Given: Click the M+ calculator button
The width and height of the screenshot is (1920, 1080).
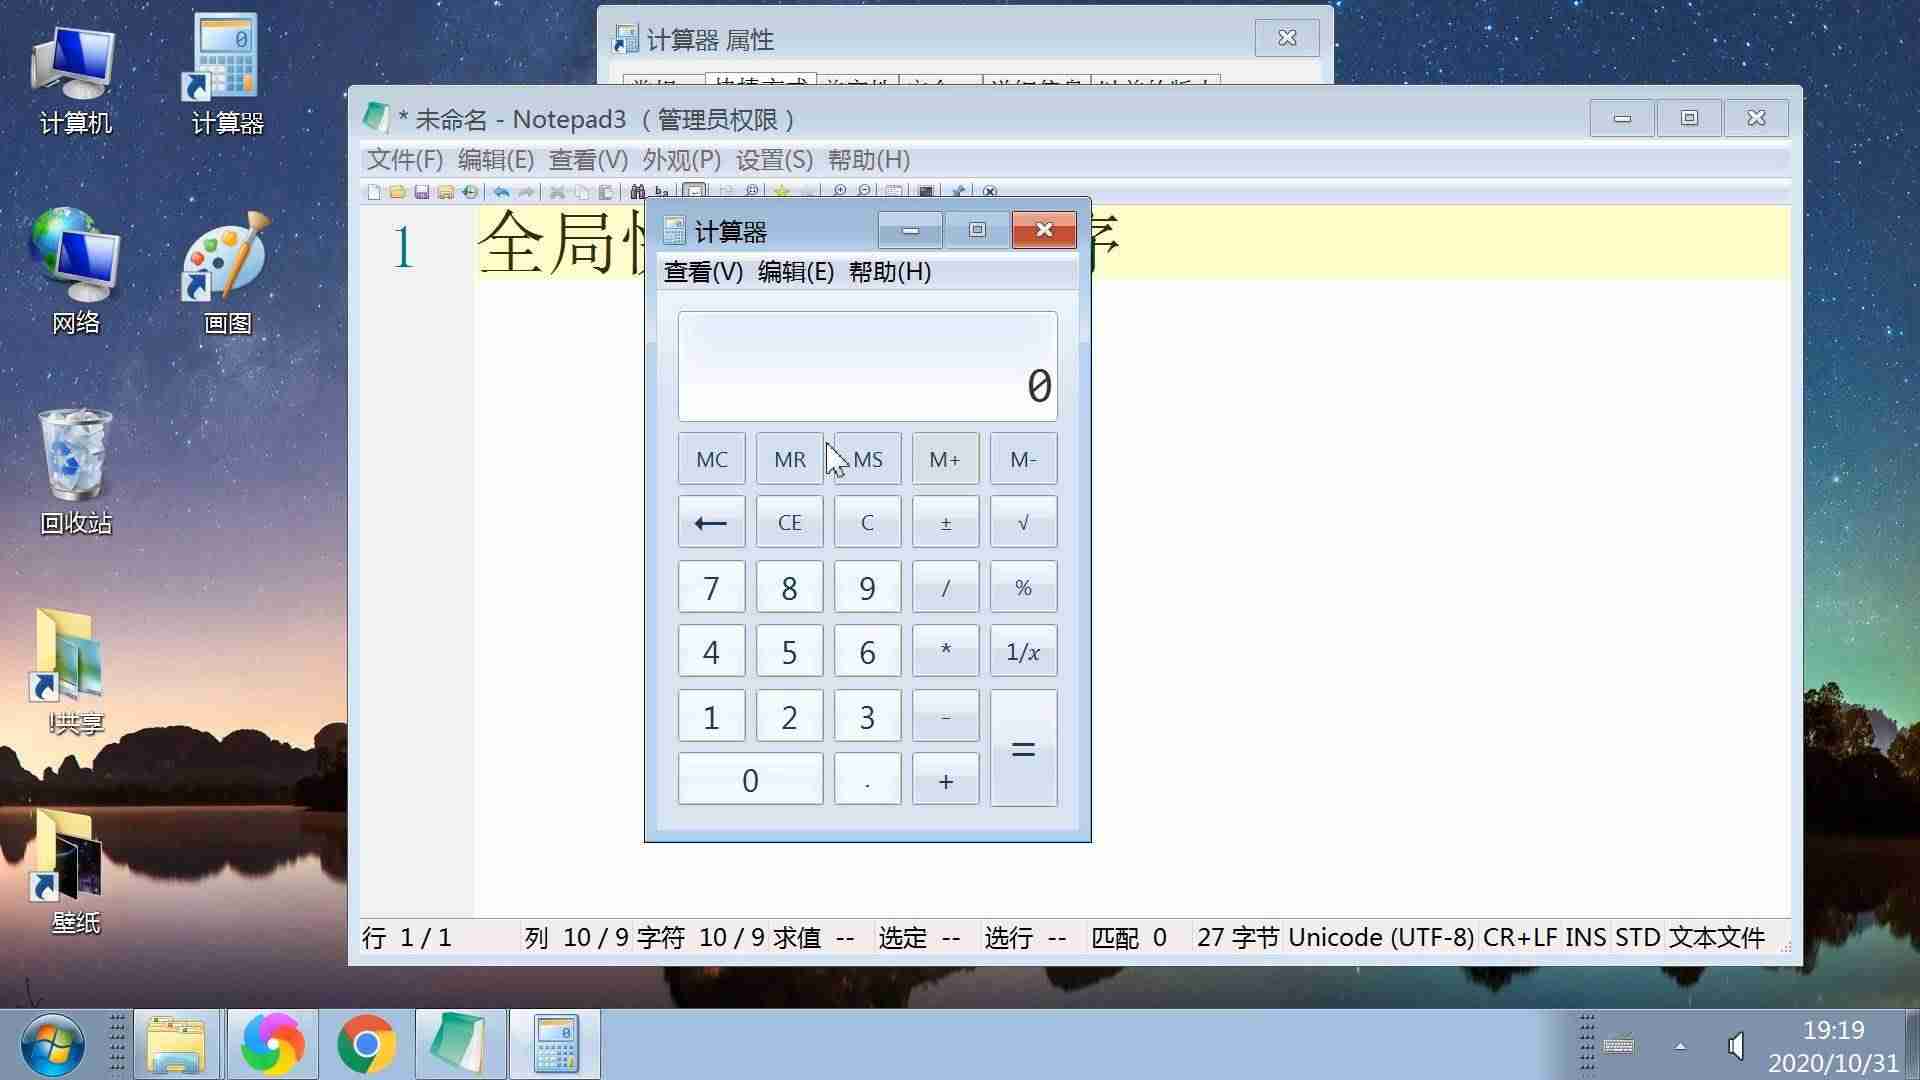Looking at the screenshot, I should (x=945, y=459).
